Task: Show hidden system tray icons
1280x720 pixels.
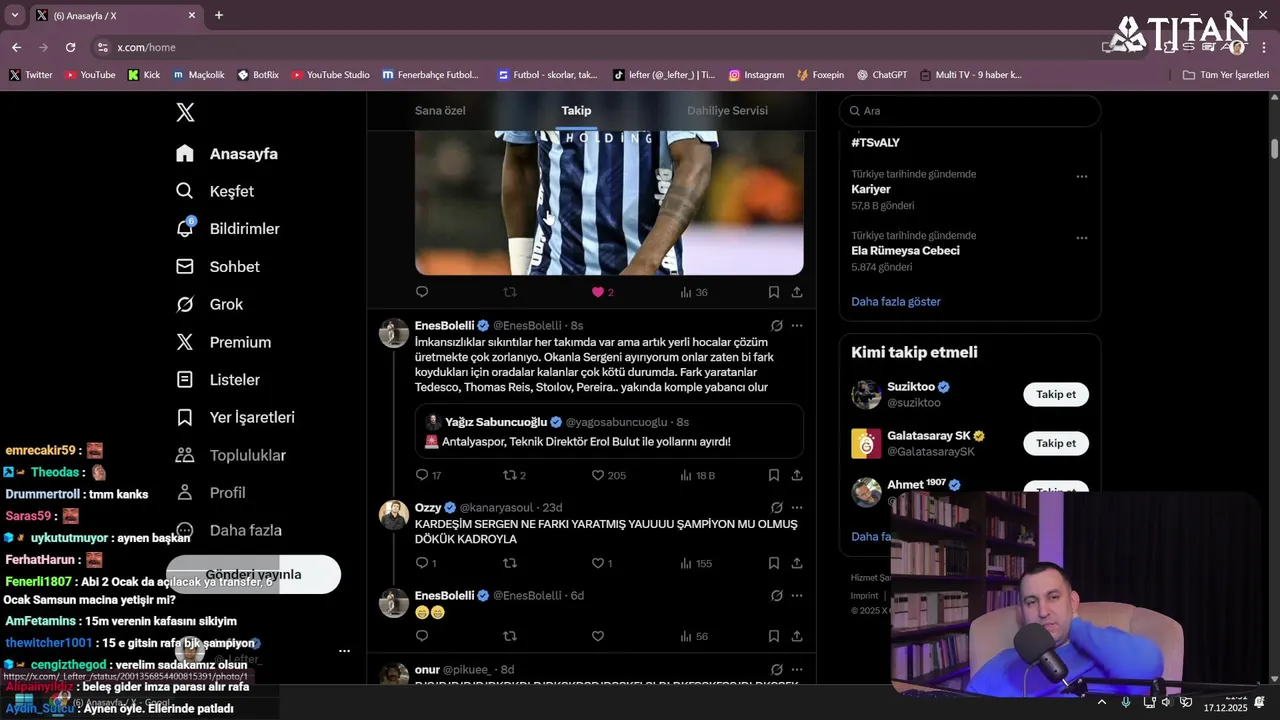Action: 1101,702
